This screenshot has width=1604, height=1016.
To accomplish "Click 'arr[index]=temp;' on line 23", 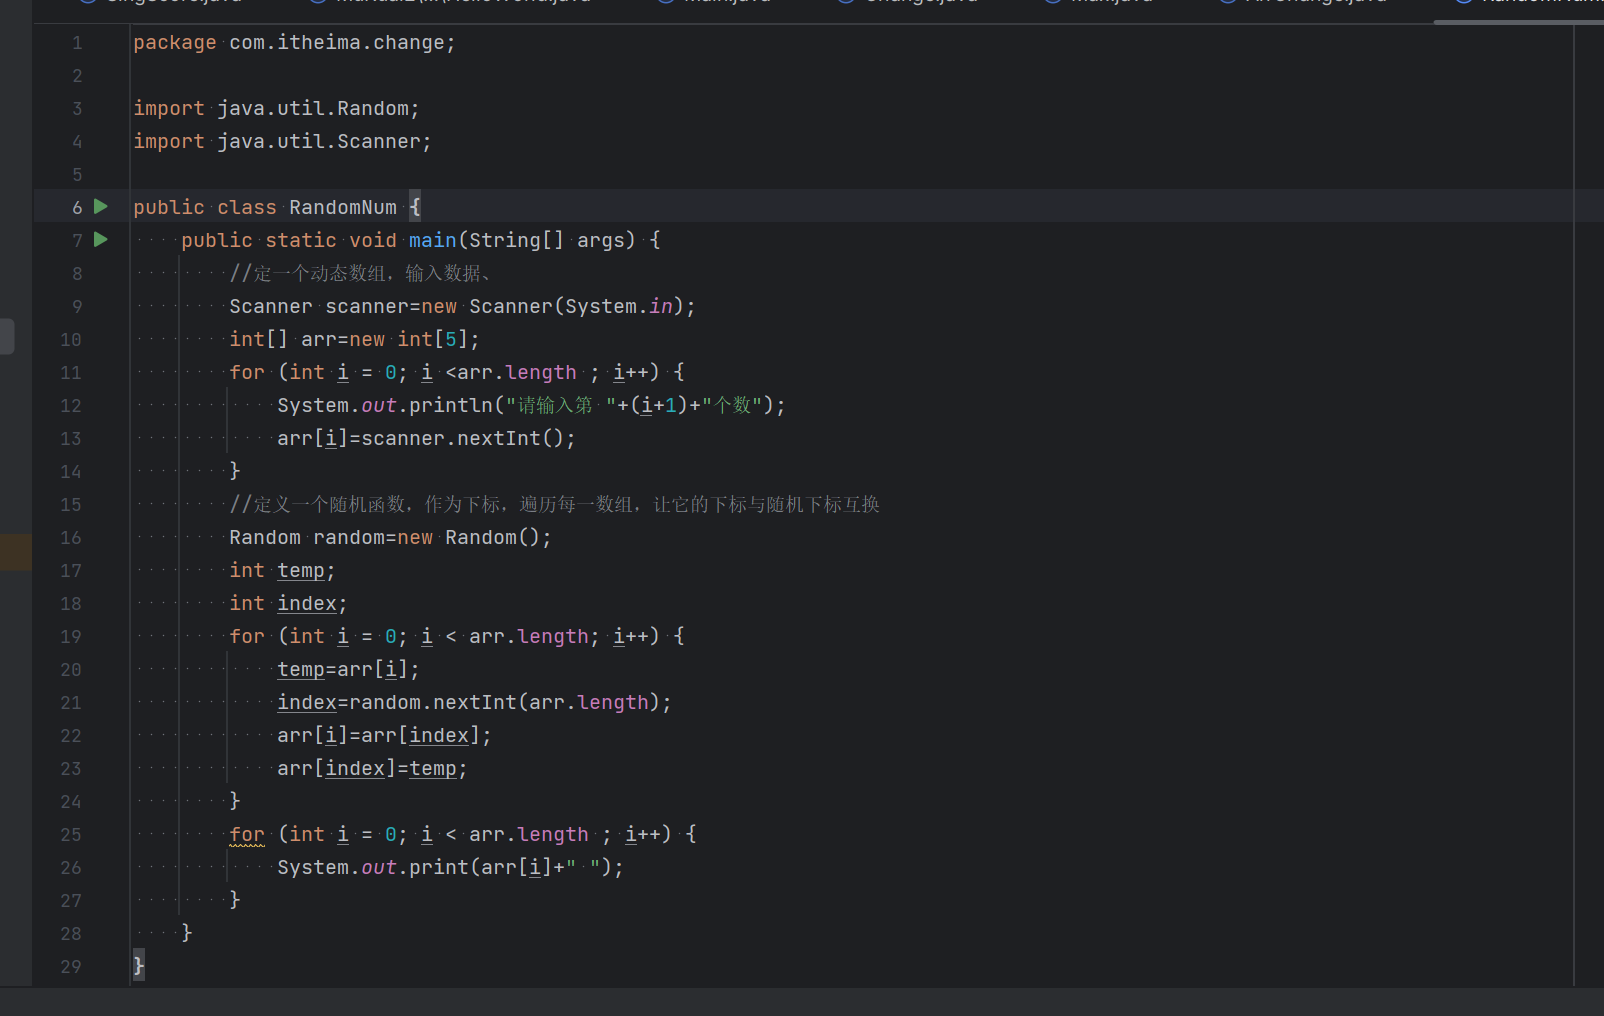I will tap(372, 769).
